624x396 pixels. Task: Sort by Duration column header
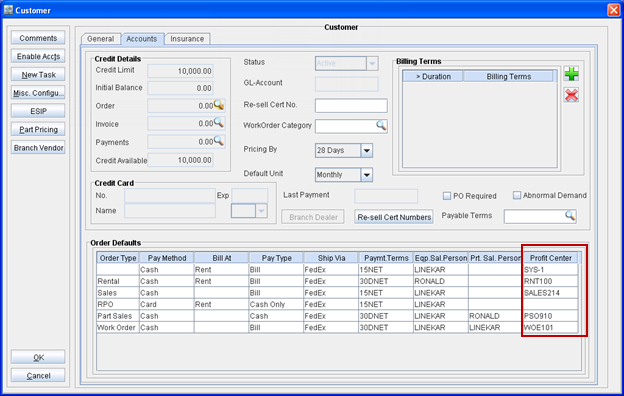point(433,76)
